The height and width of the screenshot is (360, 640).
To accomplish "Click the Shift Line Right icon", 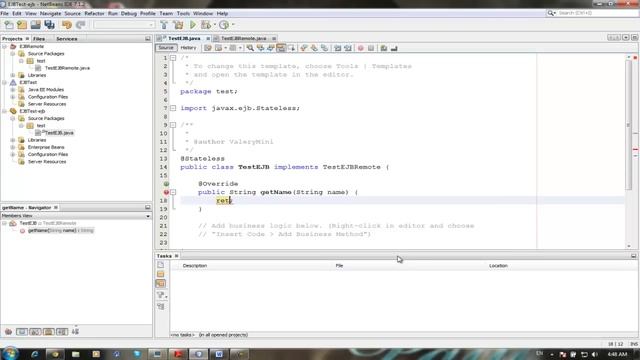I will point(348,48).
